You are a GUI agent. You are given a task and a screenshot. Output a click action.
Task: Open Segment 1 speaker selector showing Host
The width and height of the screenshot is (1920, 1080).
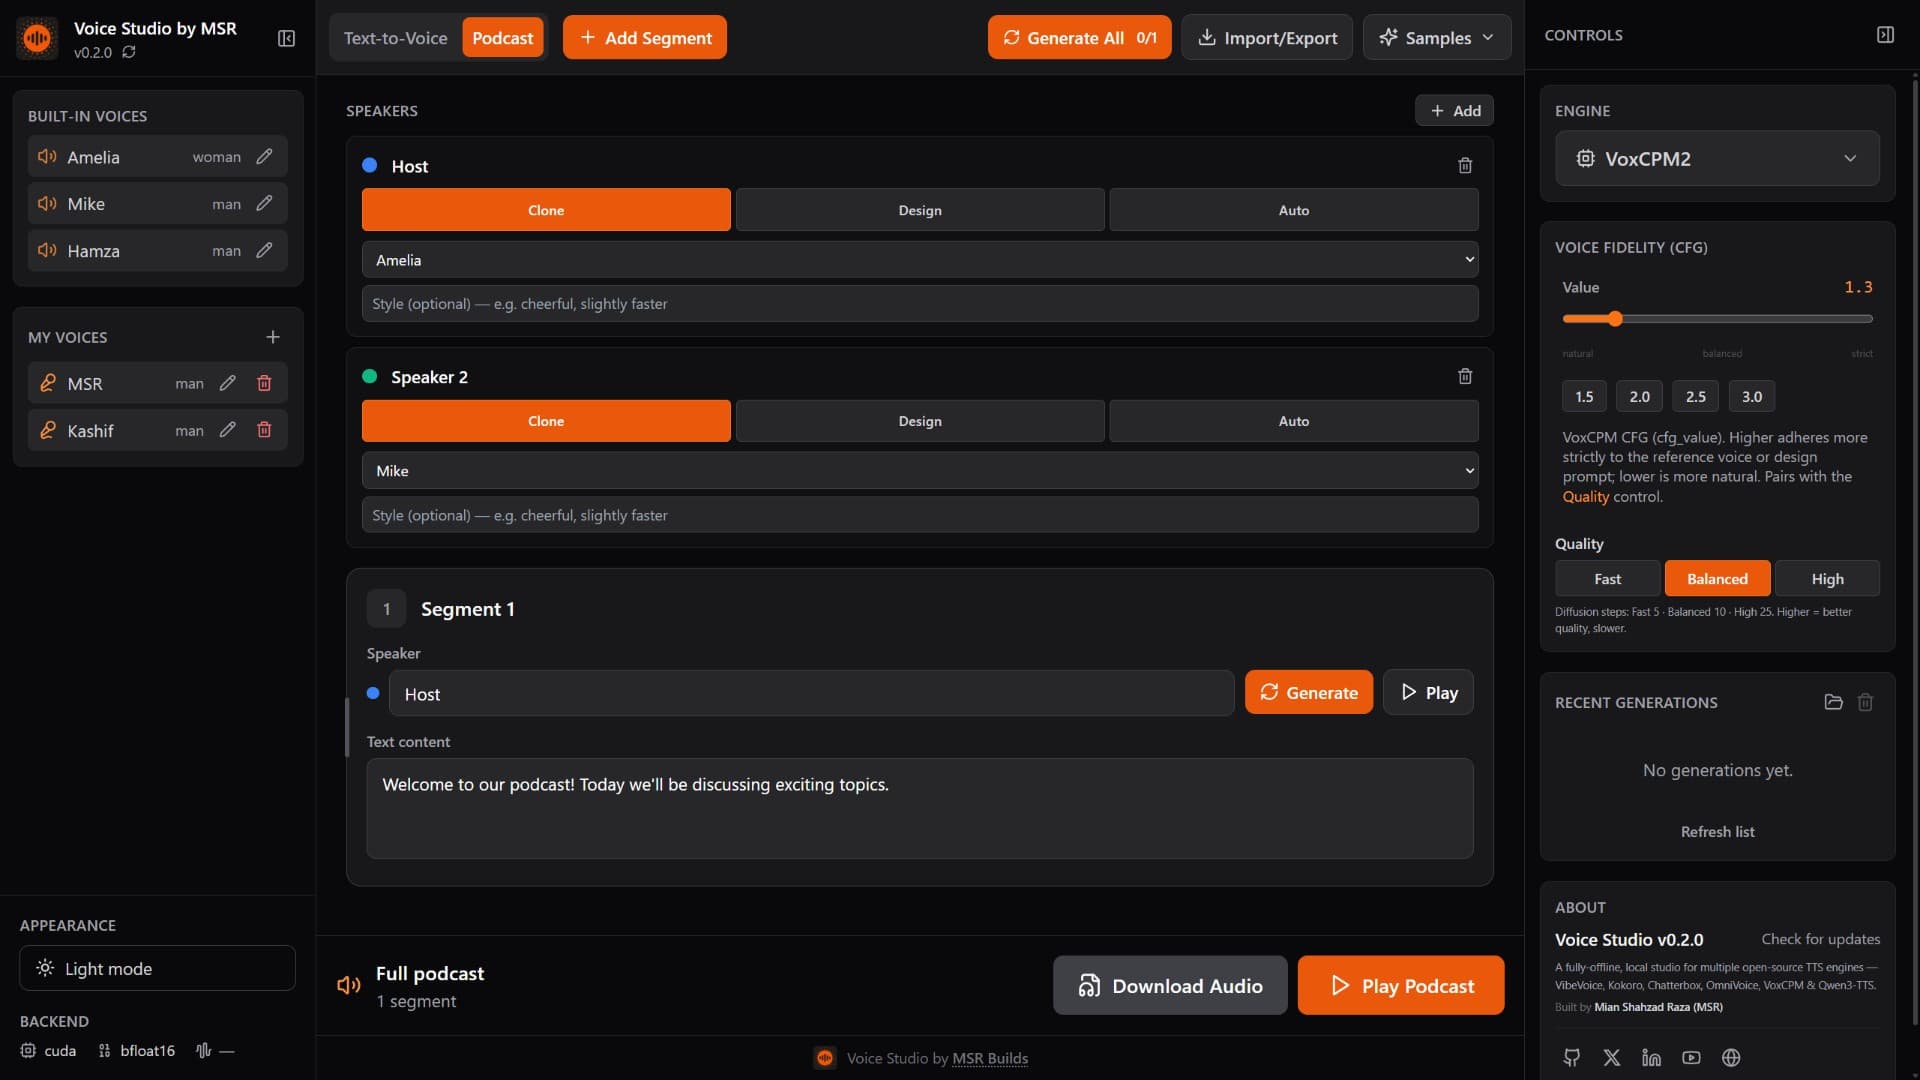point(811,694)
